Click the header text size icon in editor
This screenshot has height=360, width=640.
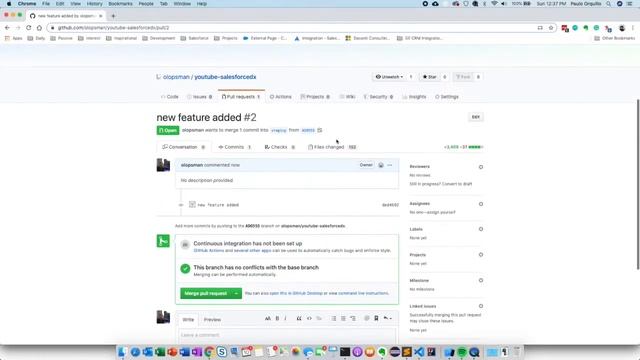(268, 318)
